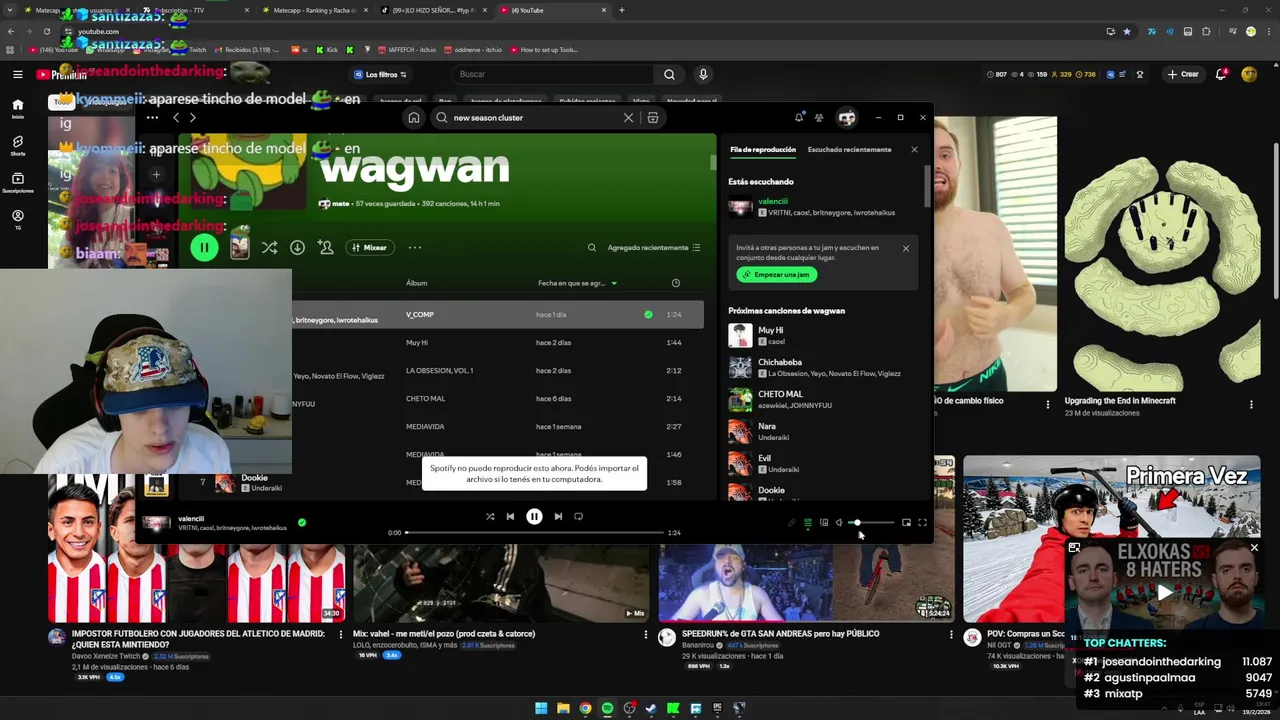
Task: Start YouTube voice search
Action: pos(703,74)
